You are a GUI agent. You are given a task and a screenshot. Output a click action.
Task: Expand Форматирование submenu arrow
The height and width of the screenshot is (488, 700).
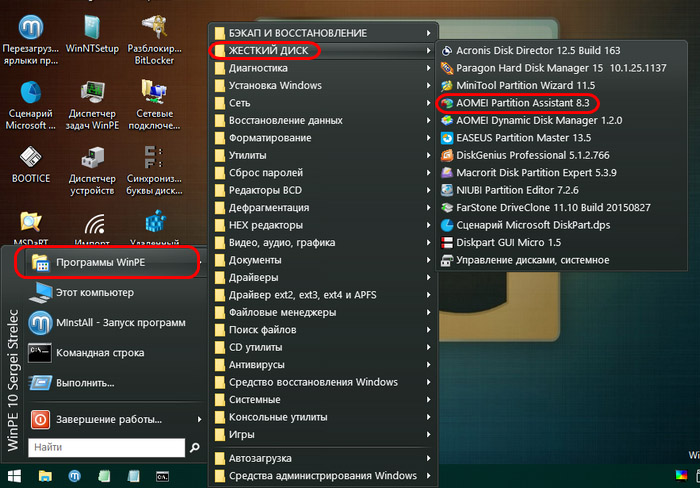(428, 138)
